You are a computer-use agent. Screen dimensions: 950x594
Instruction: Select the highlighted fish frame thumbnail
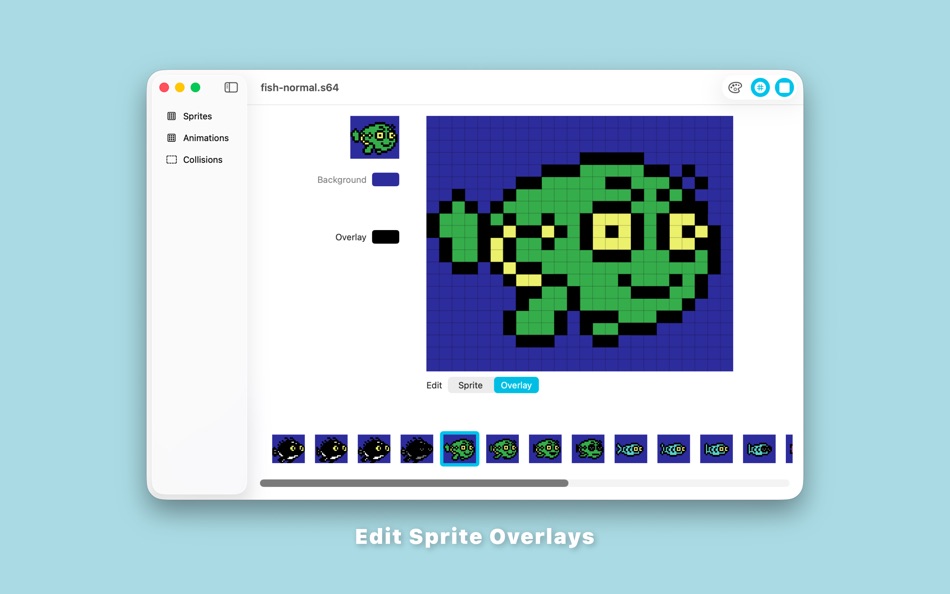click(x=459, y=448)
